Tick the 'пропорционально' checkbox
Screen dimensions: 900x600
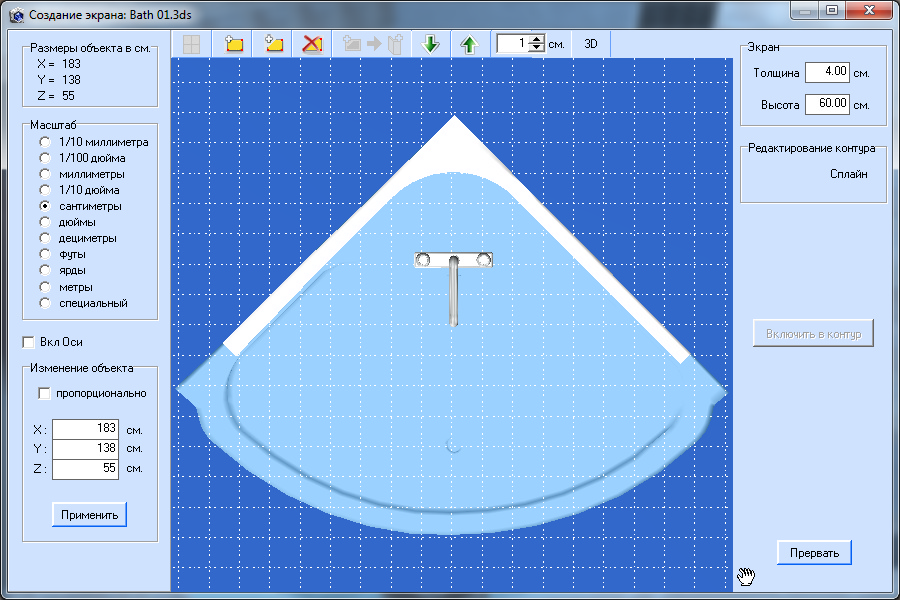coord(44,393)
